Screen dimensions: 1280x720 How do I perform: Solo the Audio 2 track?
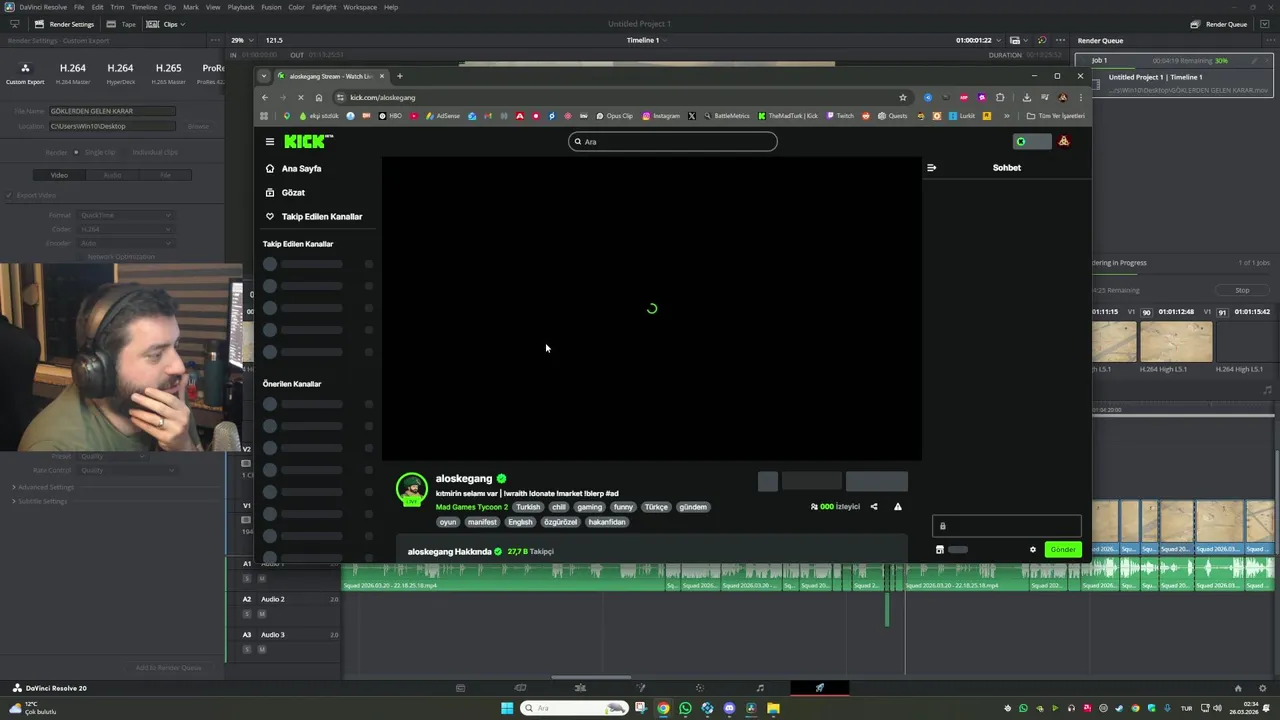pos(247,614)
